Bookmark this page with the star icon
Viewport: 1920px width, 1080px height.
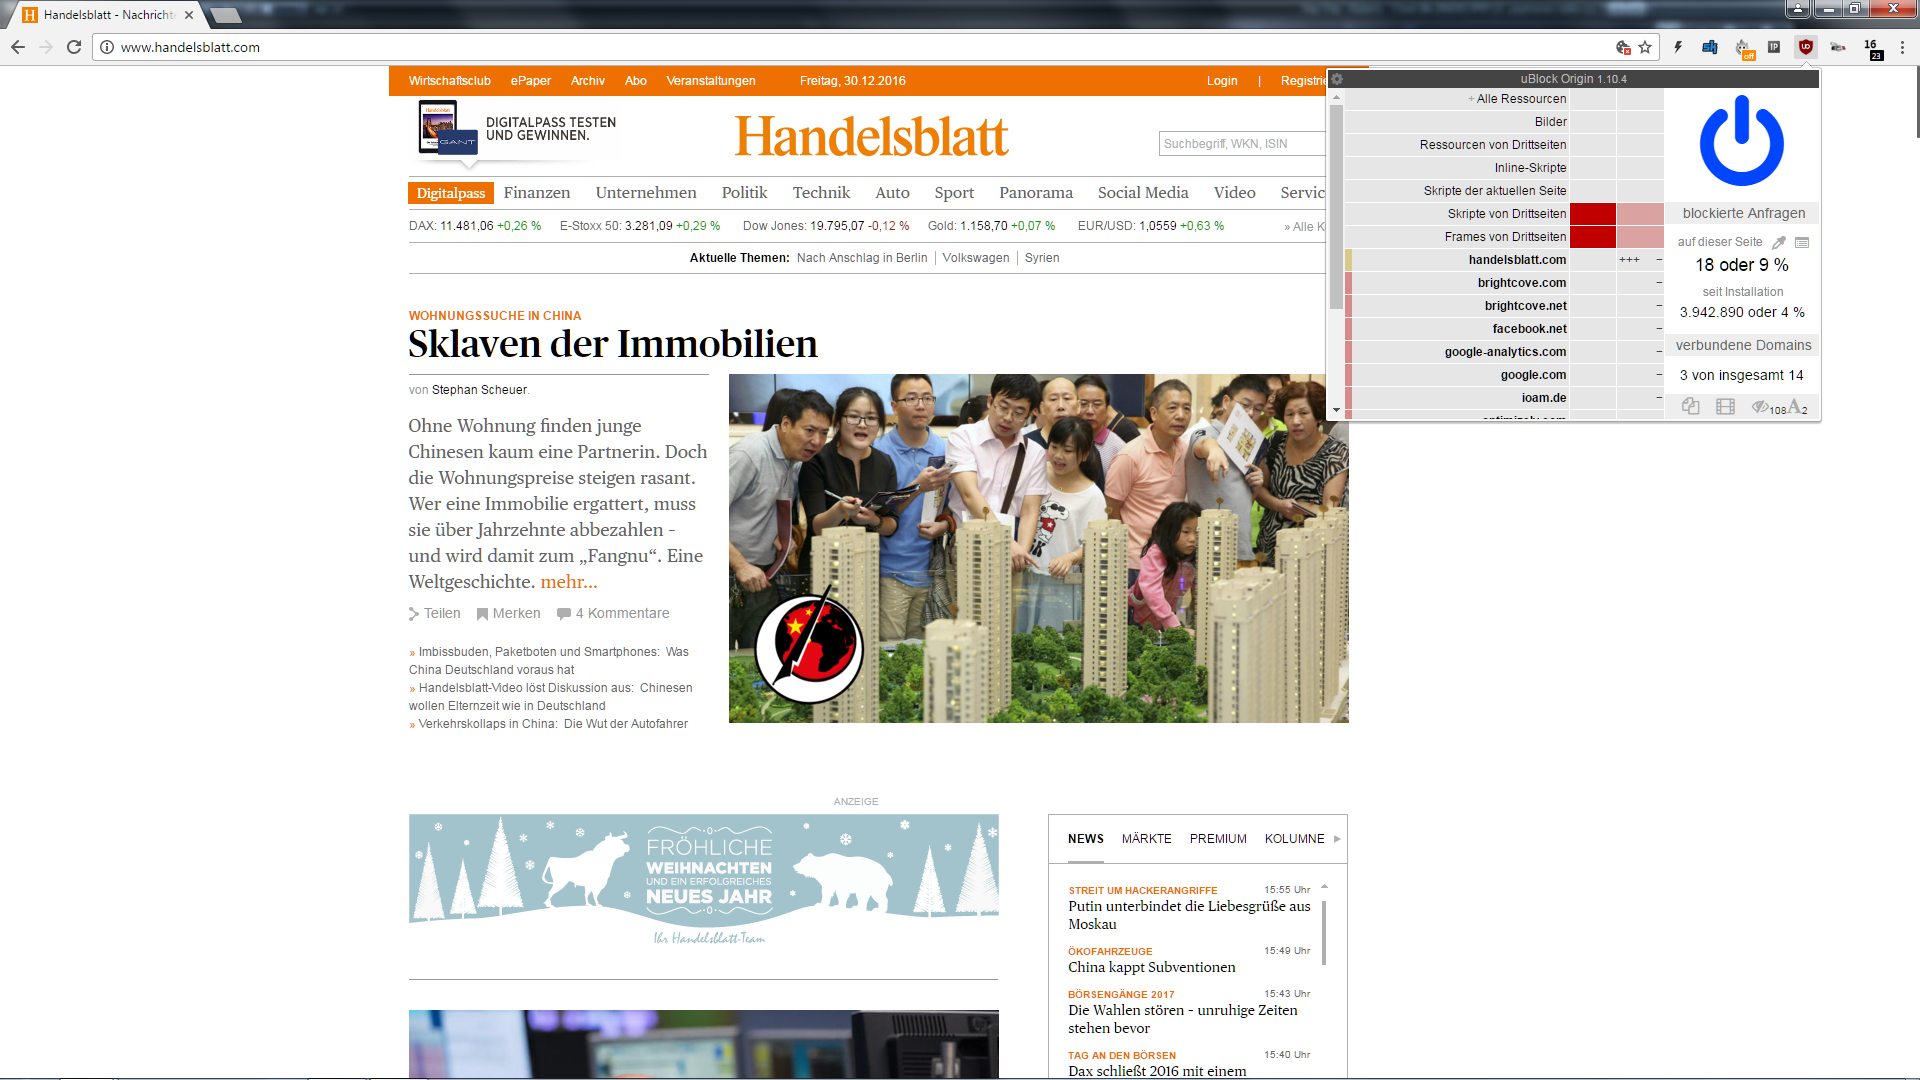(1645, 47)
